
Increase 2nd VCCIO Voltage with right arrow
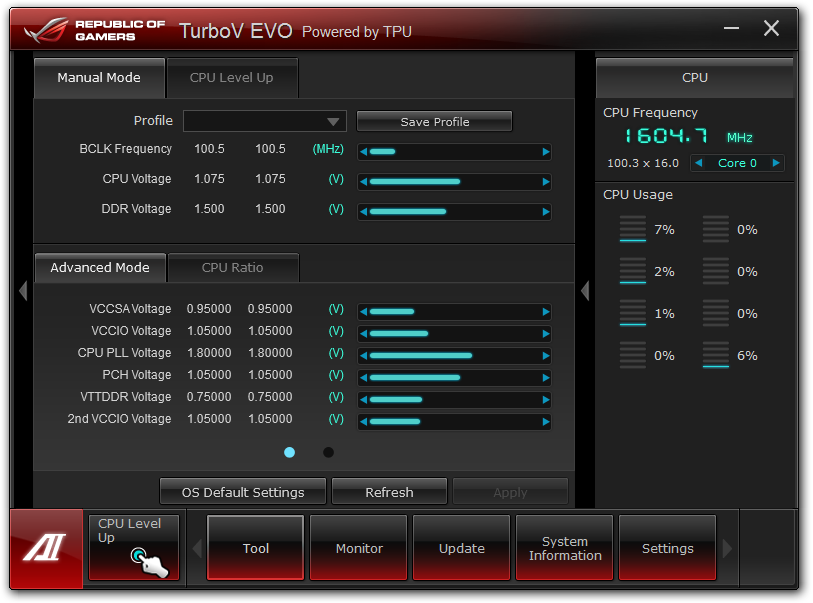pyautogui.click(x=545, y=422)
